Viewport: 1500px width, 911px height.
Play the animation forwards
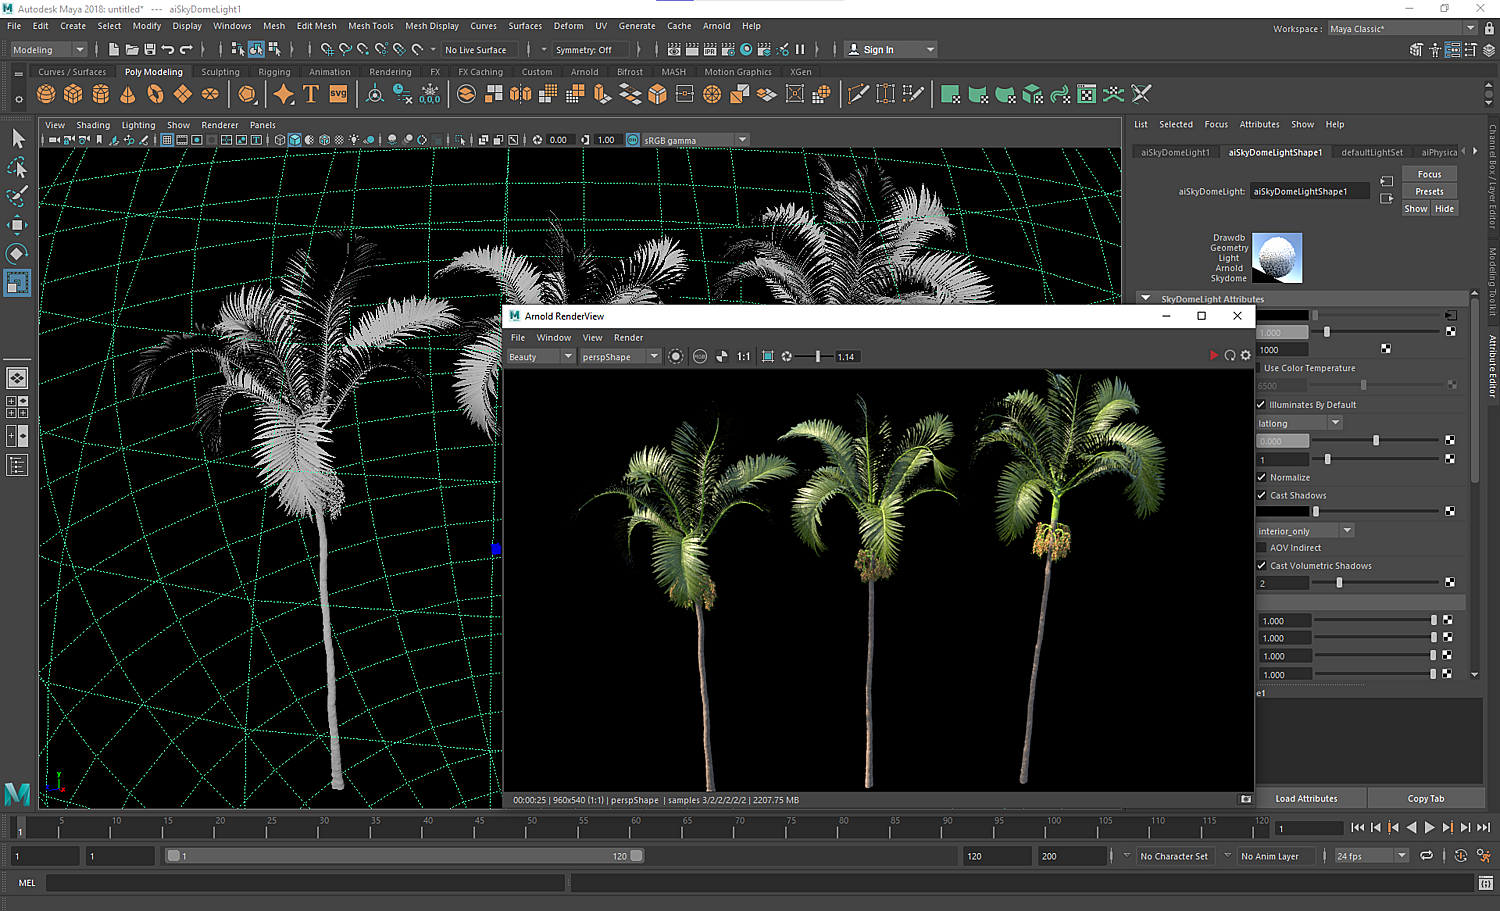1429,828
